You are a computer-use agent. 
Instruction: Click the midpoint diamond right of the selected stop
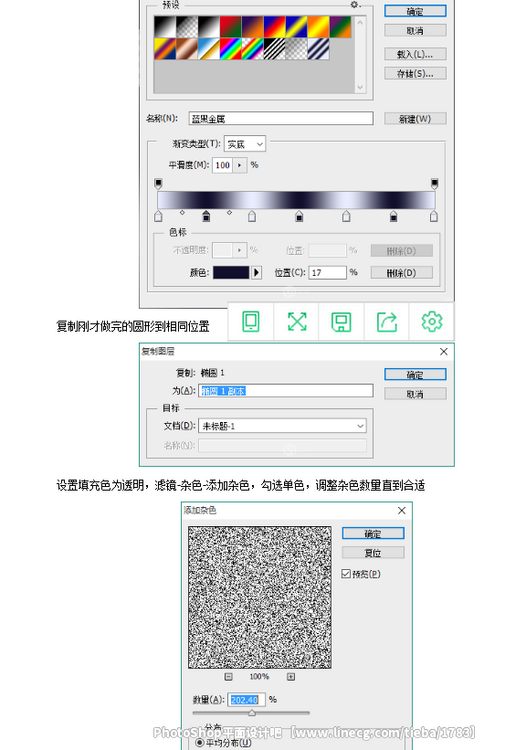pos(230,212)
